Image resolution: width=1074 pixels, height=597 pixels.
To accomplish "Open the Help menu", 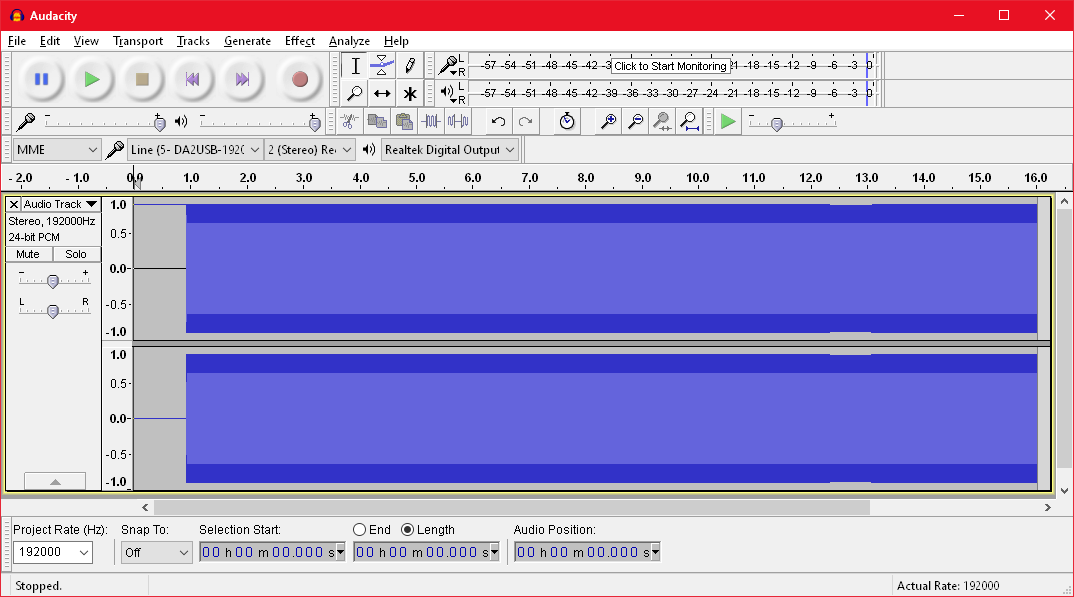I will tap(396, 41).
